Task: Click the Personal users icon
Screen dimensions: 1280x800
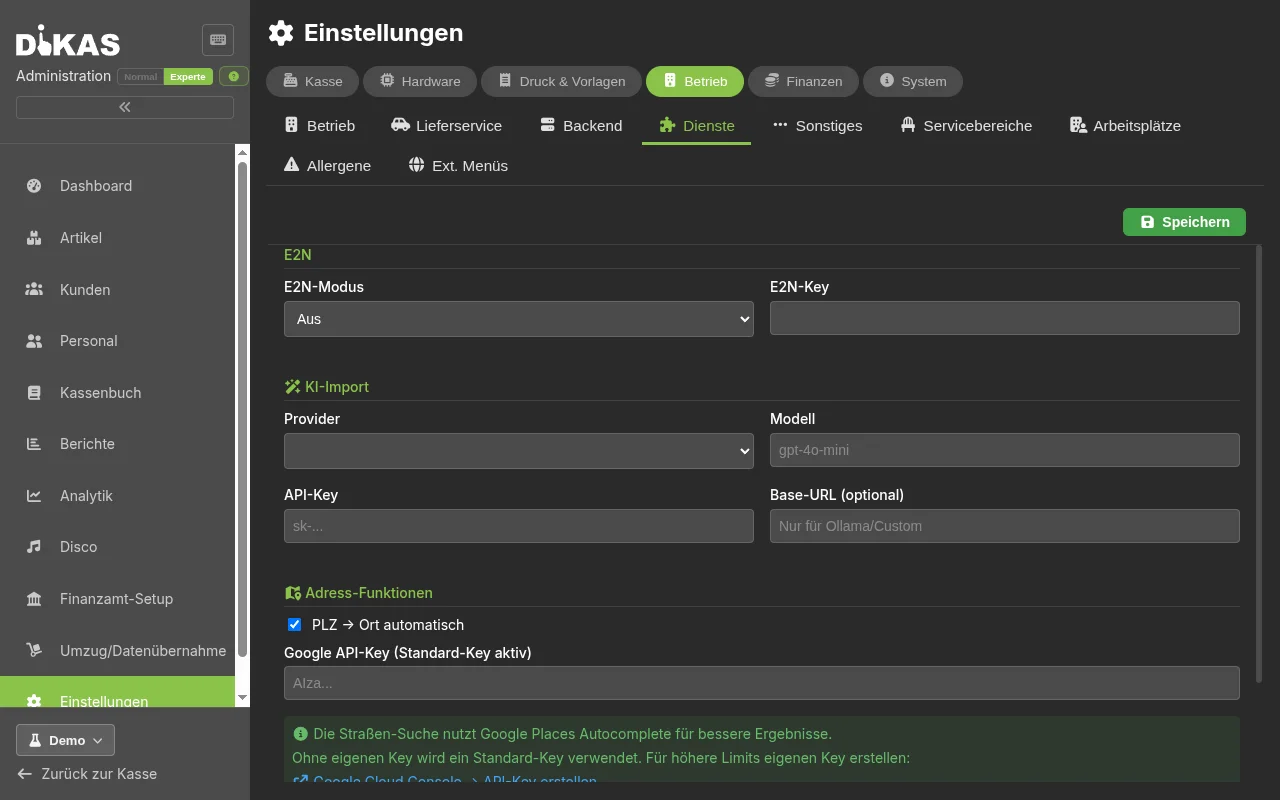Action: [34, 341]
